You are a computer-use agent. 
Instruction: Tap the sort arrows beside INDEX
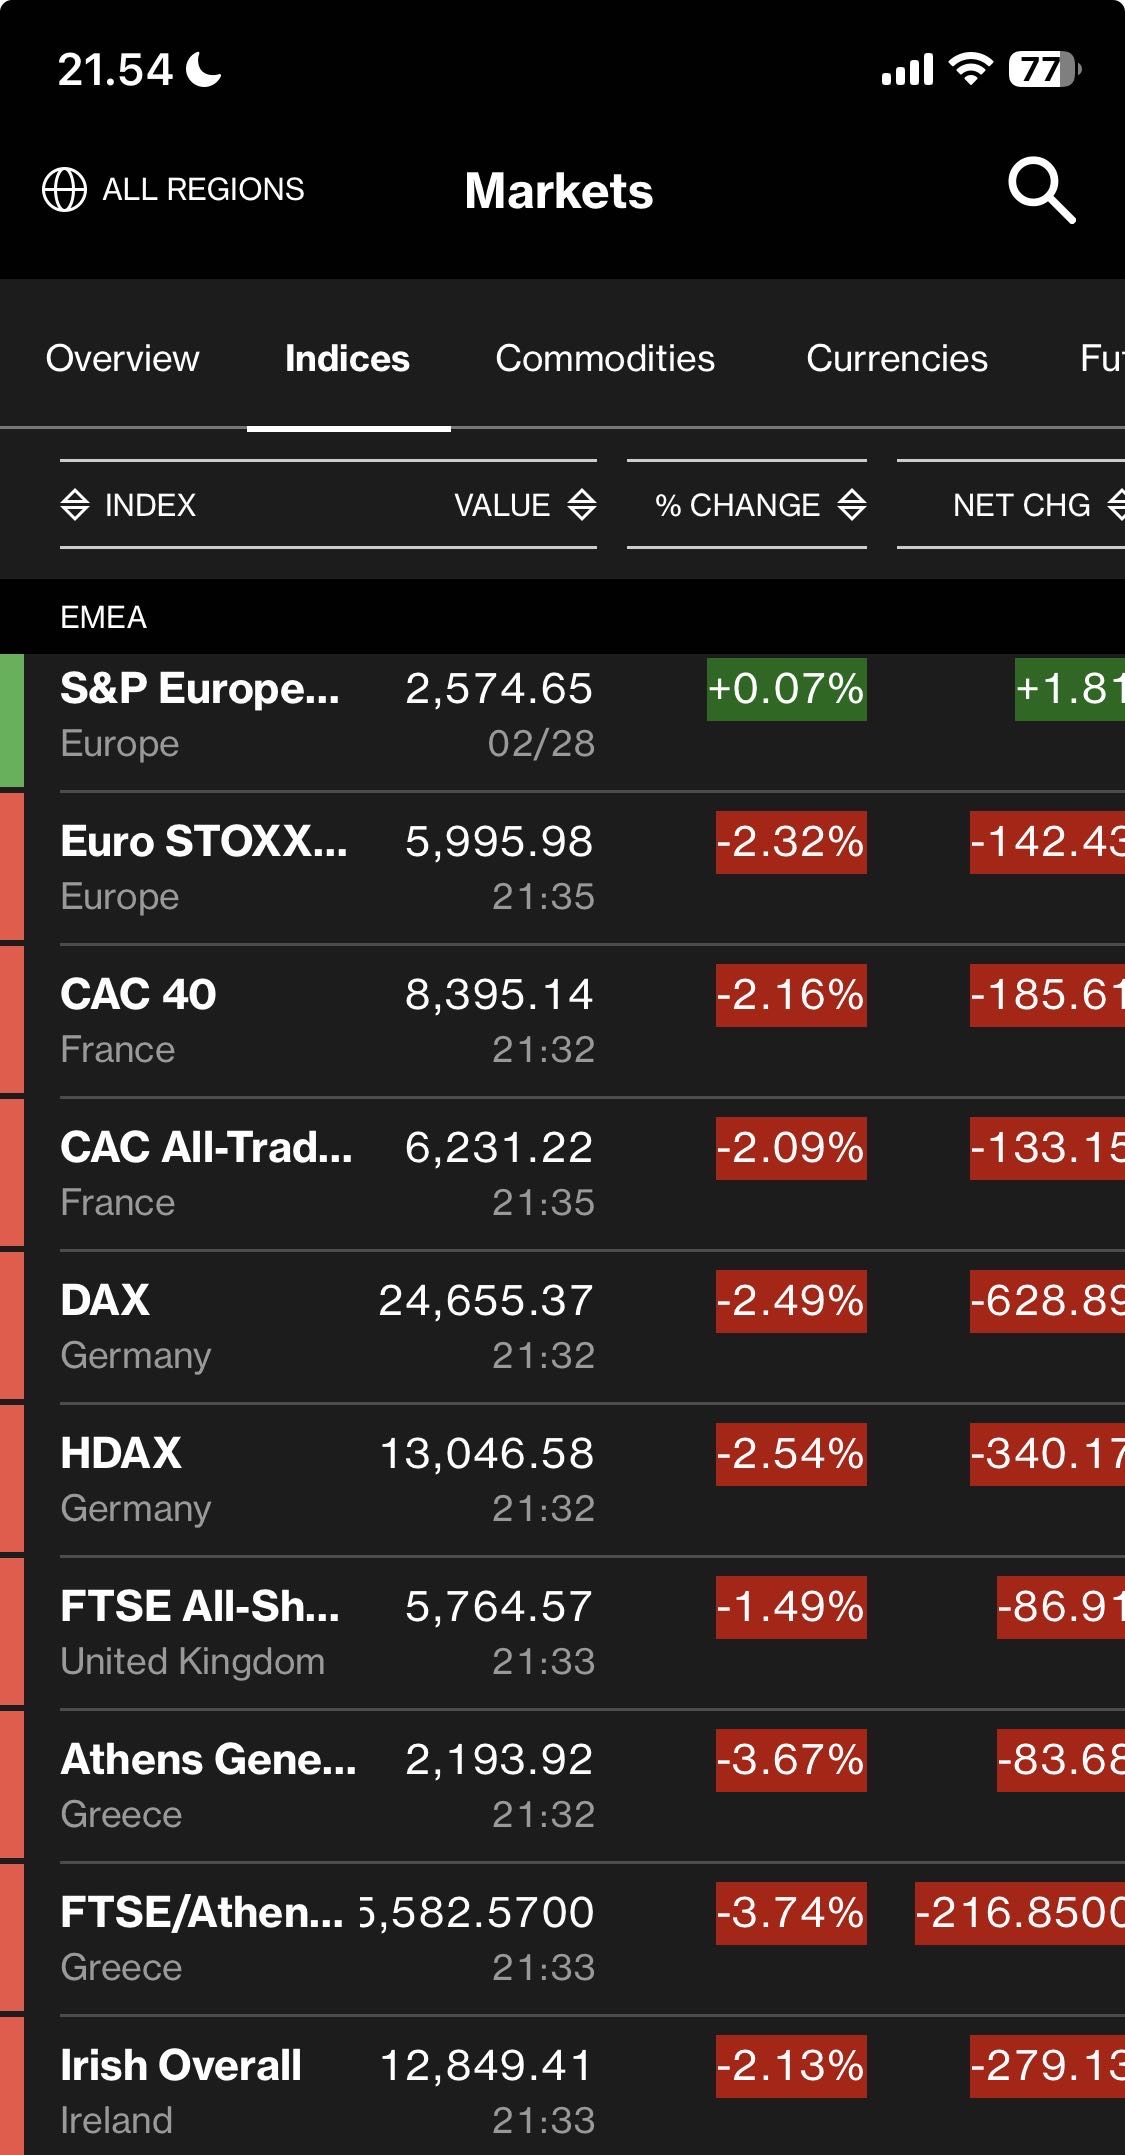75,505
